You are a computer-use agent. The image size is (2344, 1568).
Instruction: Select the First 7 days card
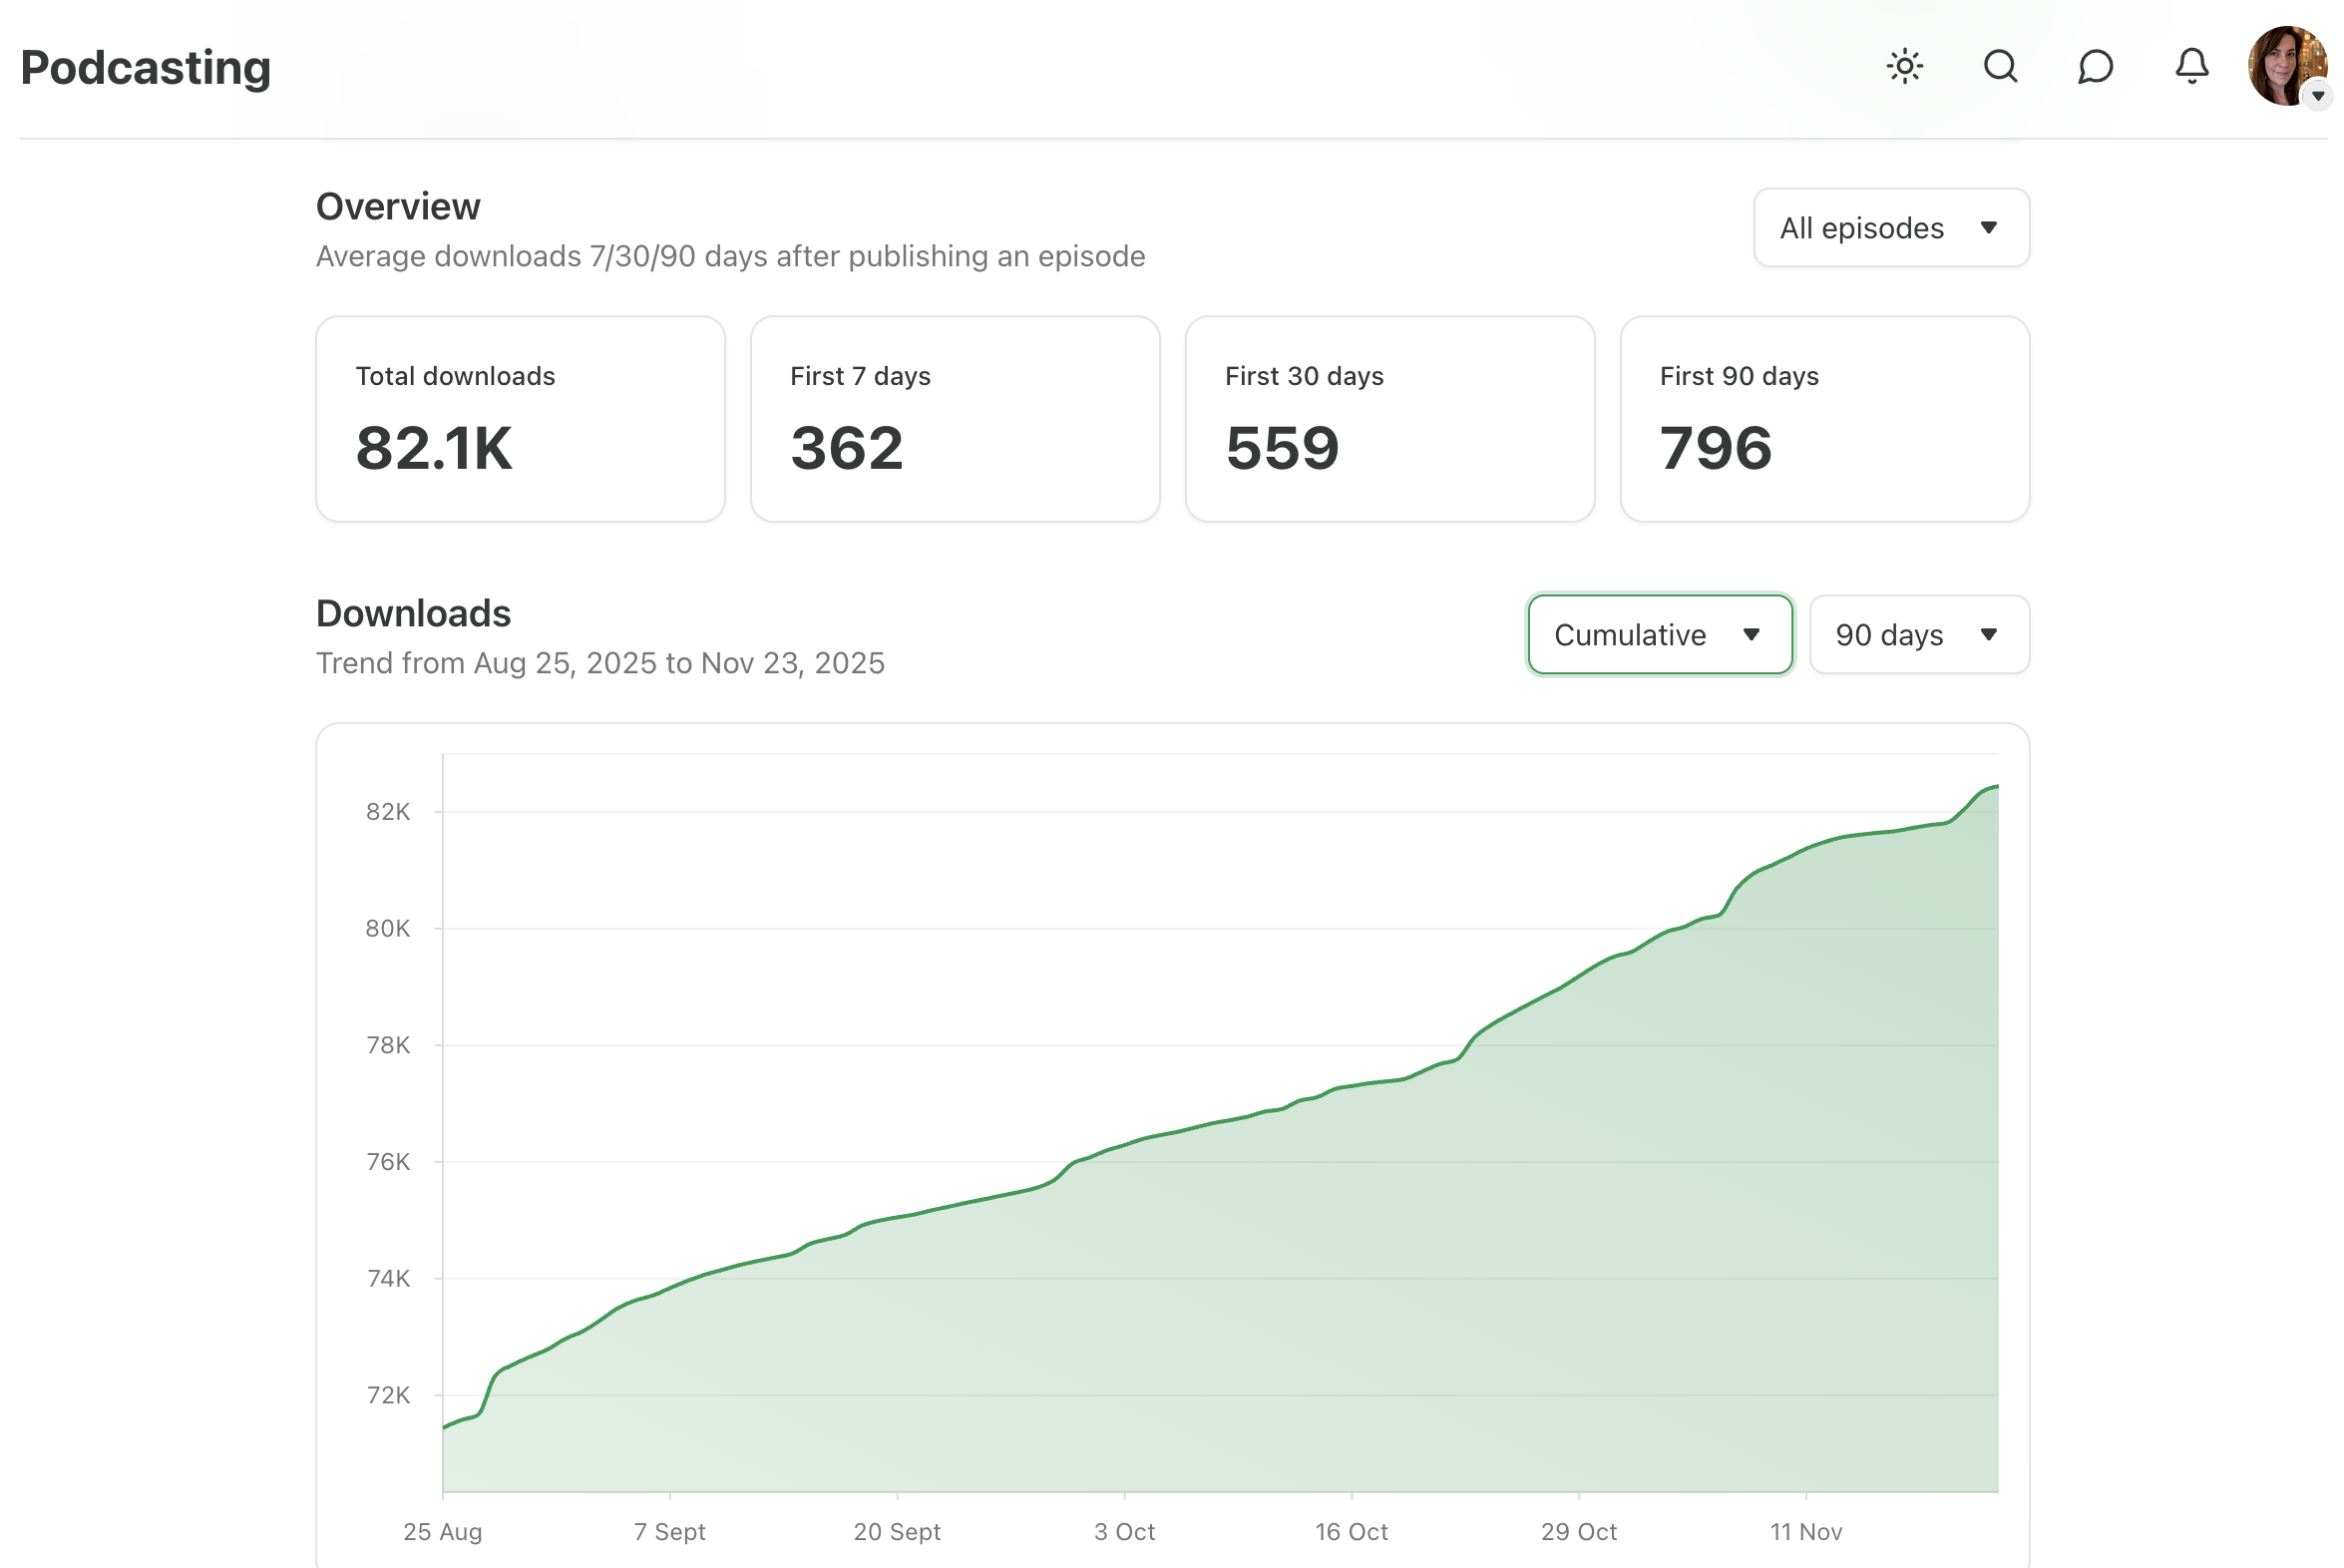point(954,419)
